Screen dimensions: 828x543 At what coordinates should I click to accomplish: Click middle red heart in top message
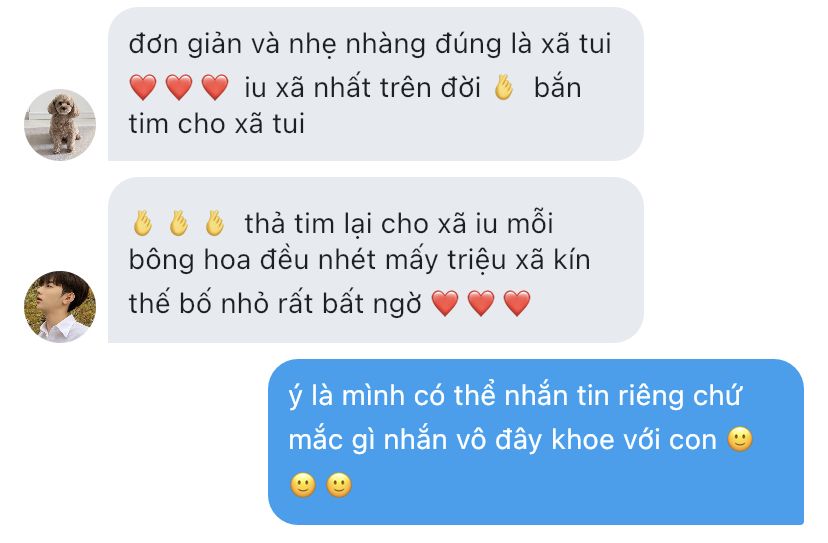click(x=179, y=87)
